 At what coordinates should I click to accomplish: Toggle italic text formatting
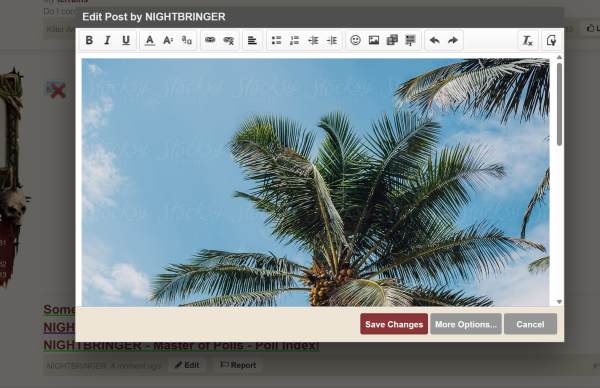click(108, 40)
